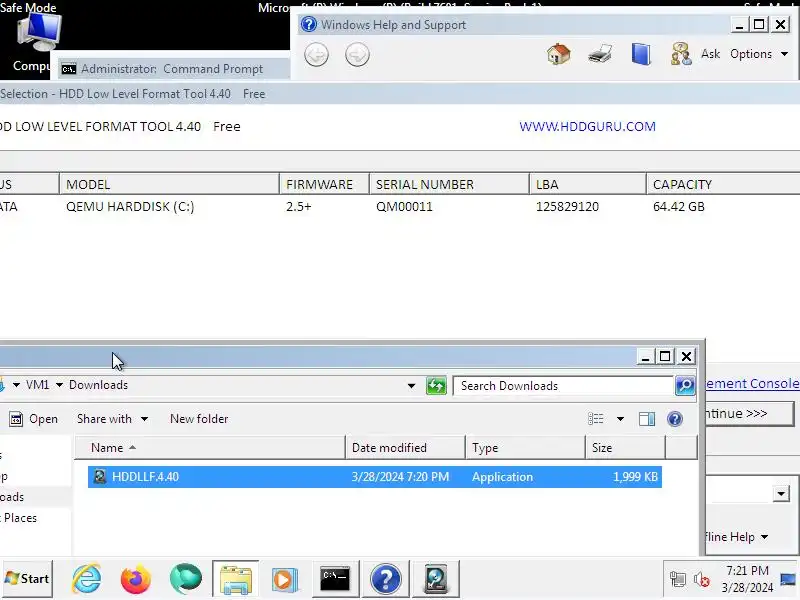
Task: Open the view options dropdown arrow
Action: click(x=620, y=419)
